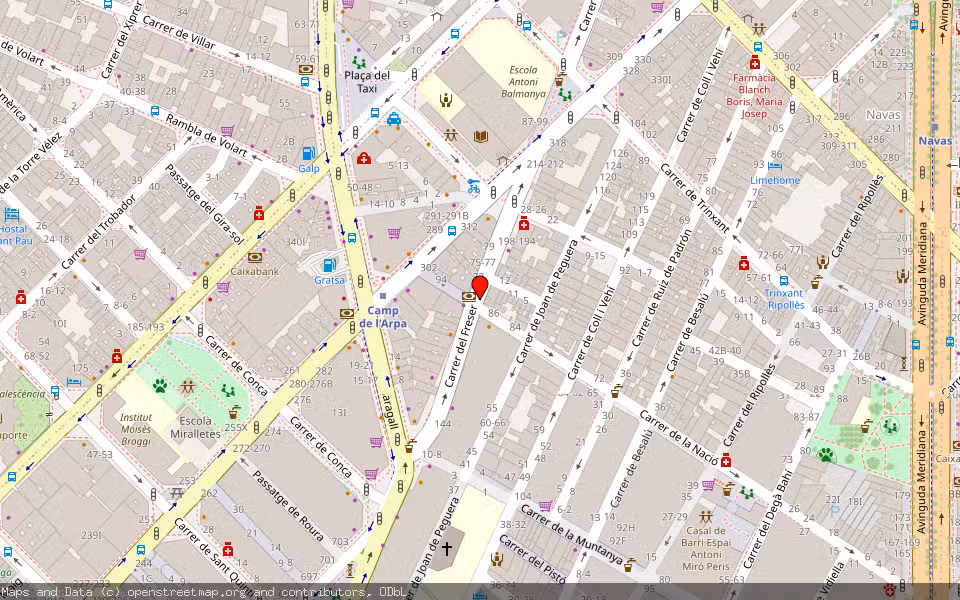This screenshot has width=960, height=600.
Task: Click the faded parking P icon near Escola Antoni Balmanya
Action: [561, 36]
